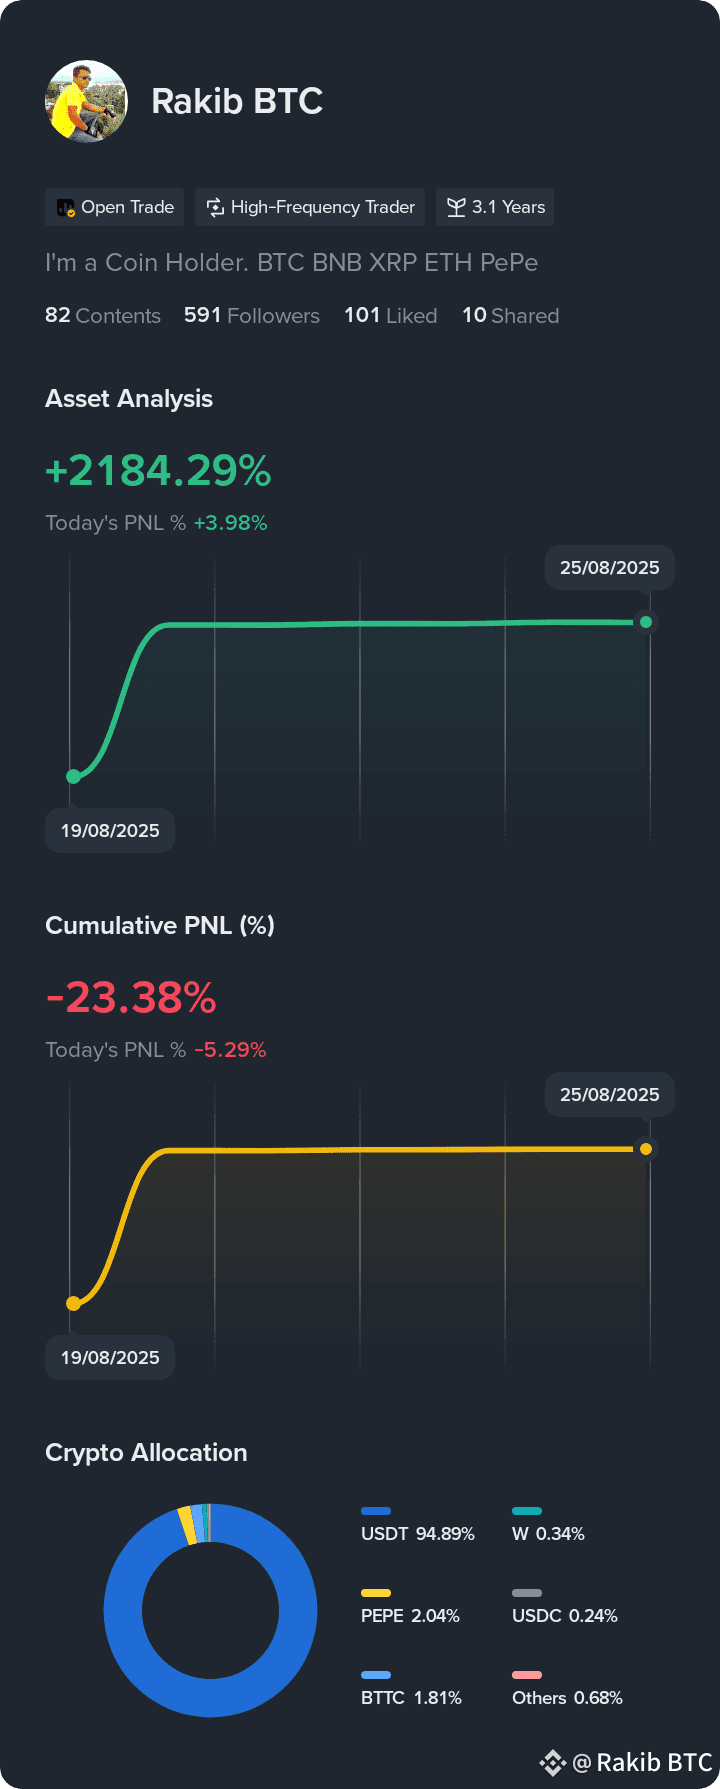Open the 101 Liked count
The height and width of the screenshot is (1789, 720).
391,316
